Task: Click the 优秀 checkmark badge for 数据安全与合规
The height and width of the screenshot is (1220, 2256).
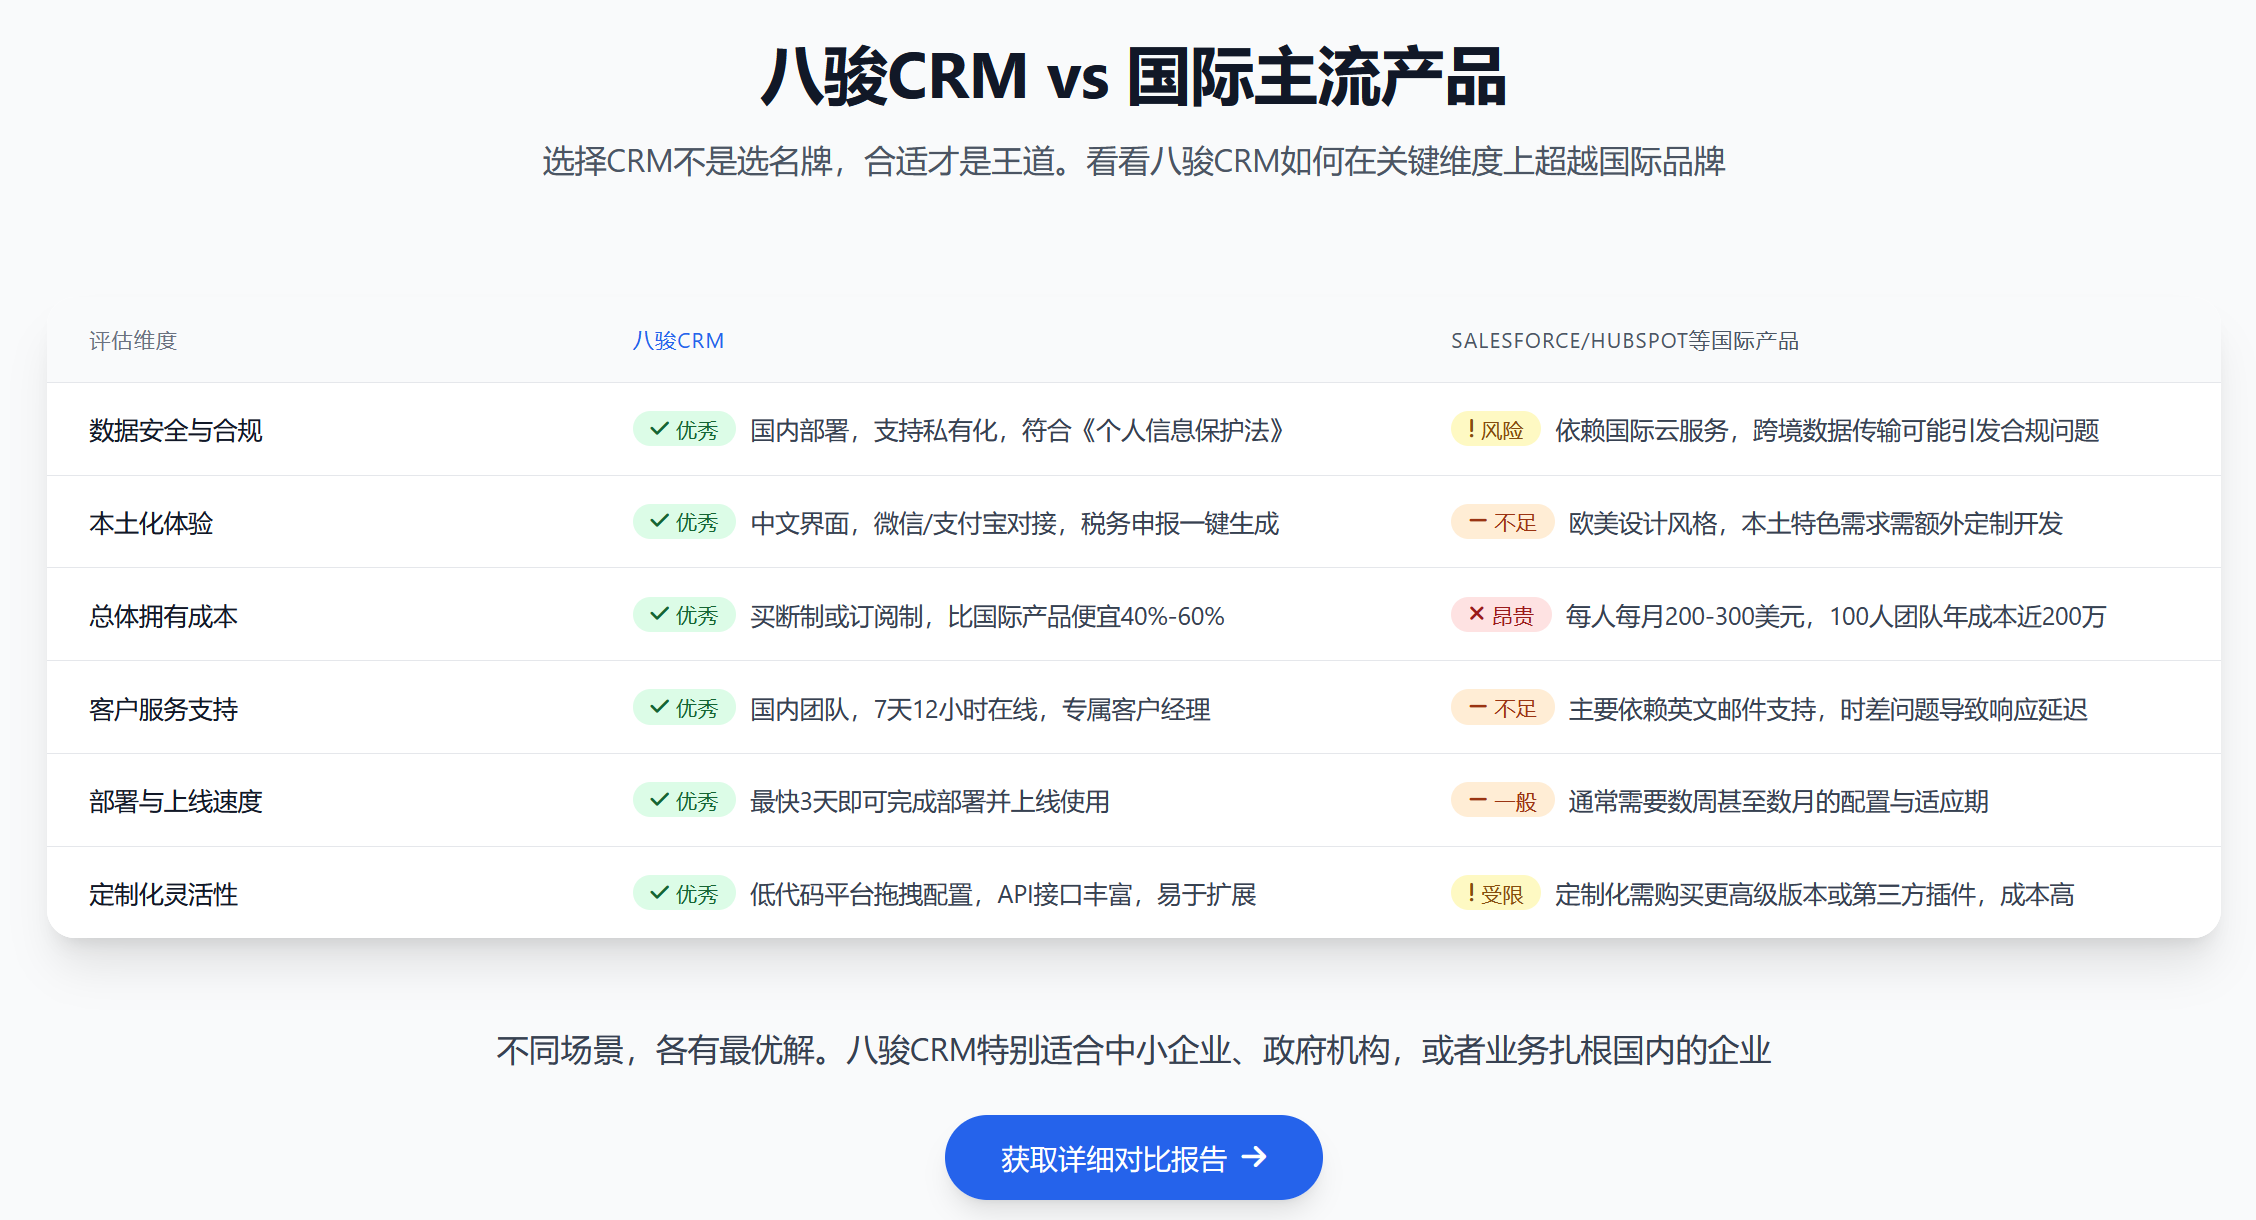Action: click(x=684, y=429)
